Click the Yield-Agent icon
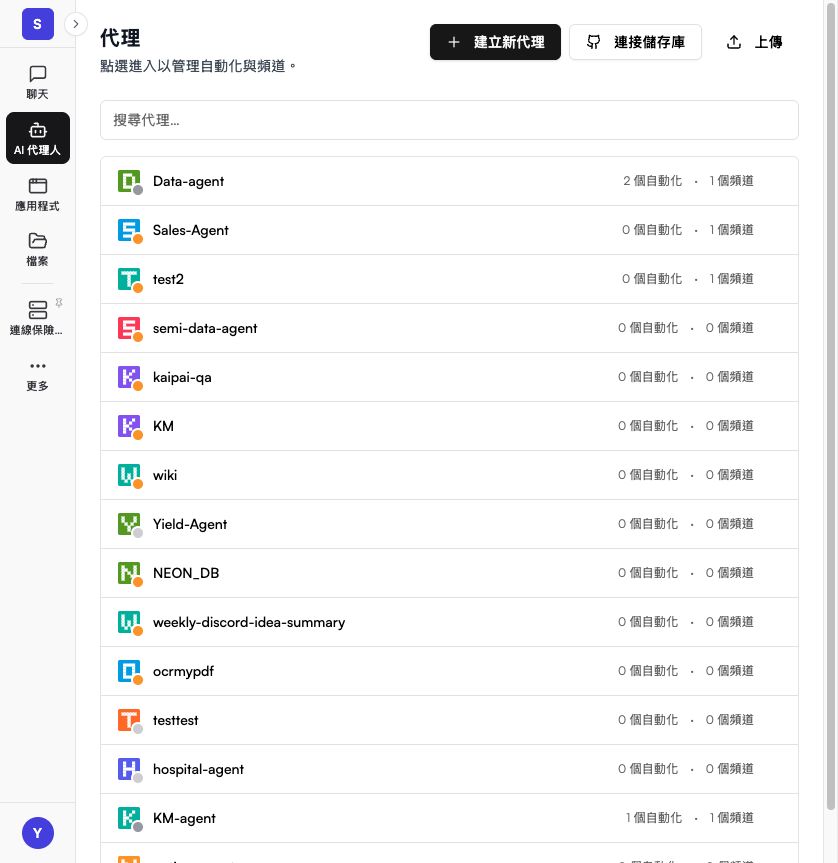Image resolution: width=838 pixels, height=863 pixels. pyautogui.click(x=130, y=525)
